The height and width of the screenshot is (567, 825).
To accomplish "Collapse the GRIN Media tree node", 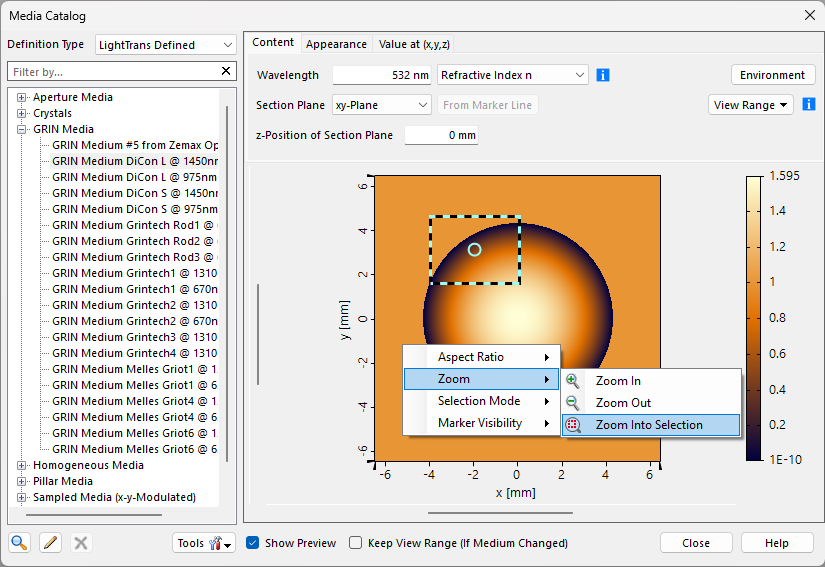I will tap(22, 129).
